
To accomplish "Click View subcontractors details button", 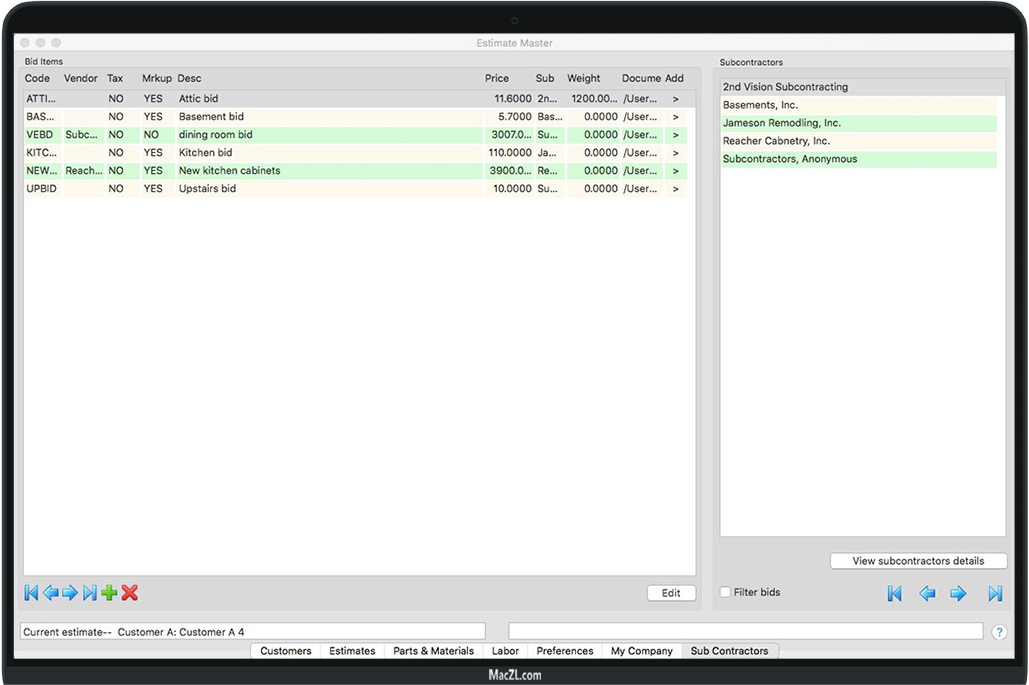I will click(918, 561).
